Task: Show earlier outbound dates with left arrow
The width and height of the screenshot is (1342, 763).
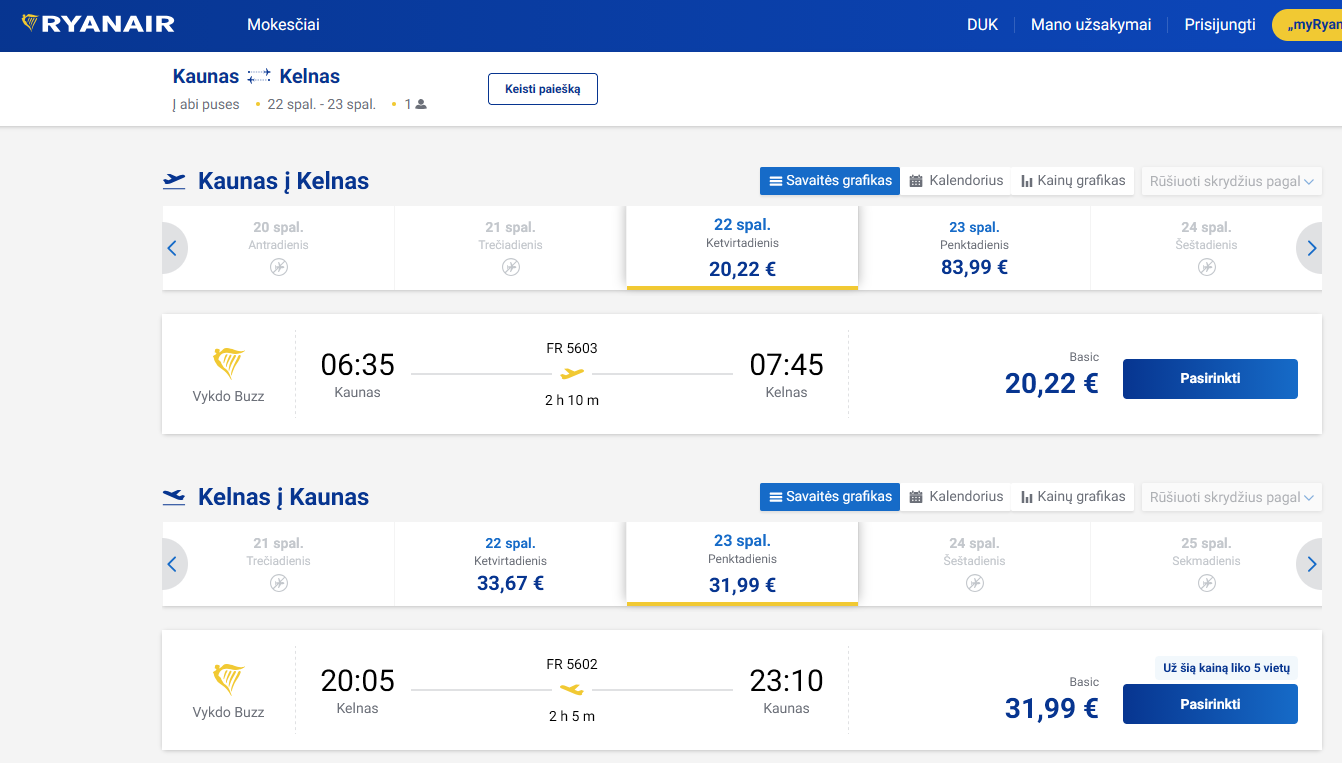Action: [x=173, y=248]
